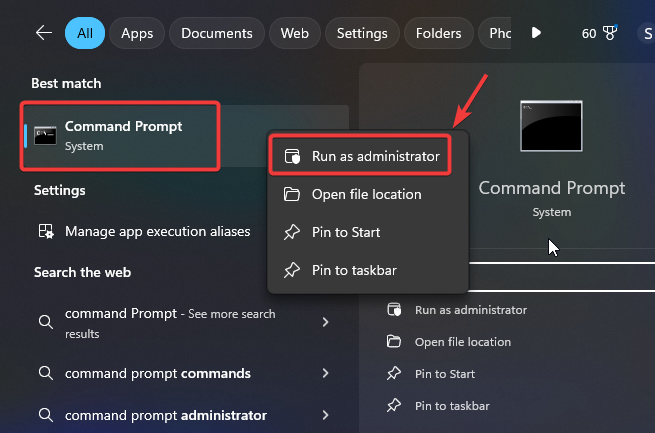This screenshot has width=655, height=433.
Task: Click folder icon in preview pane actions
Action: click(x=394, y=342)
